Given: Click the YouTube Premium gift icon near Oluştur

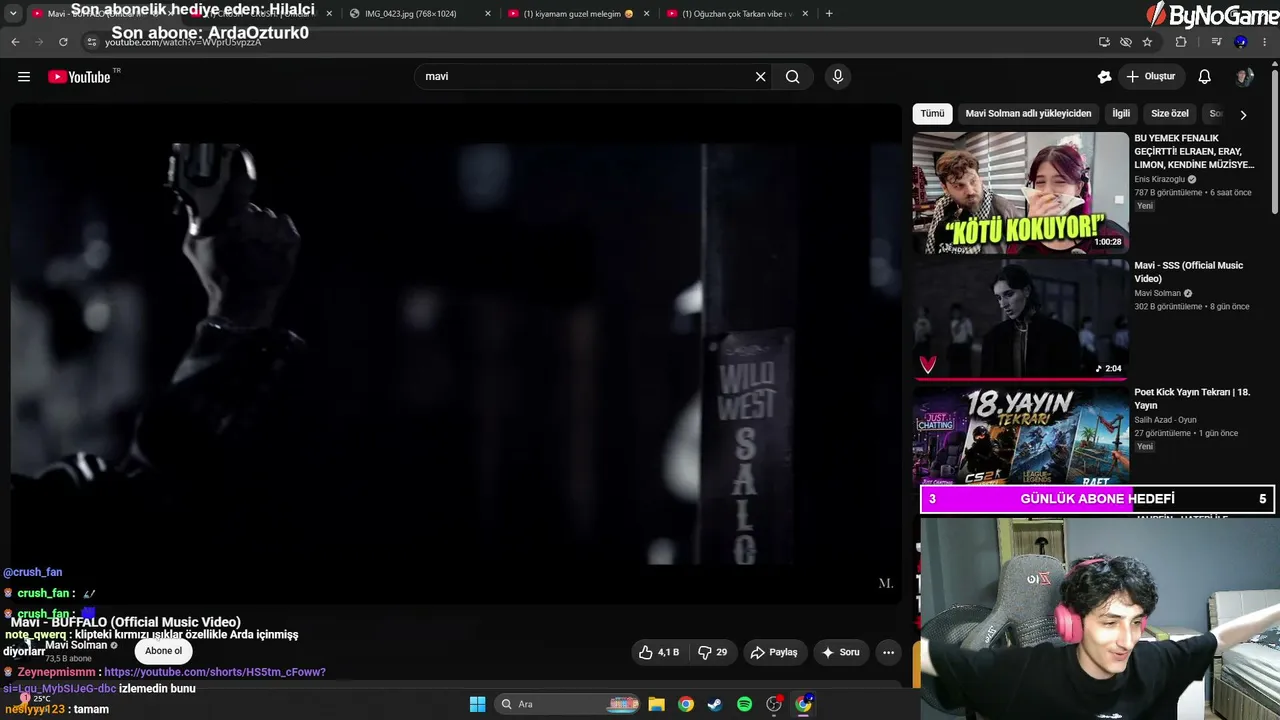Looking at the screenshot, I should pyautogui.click(x=1104, y=77).
